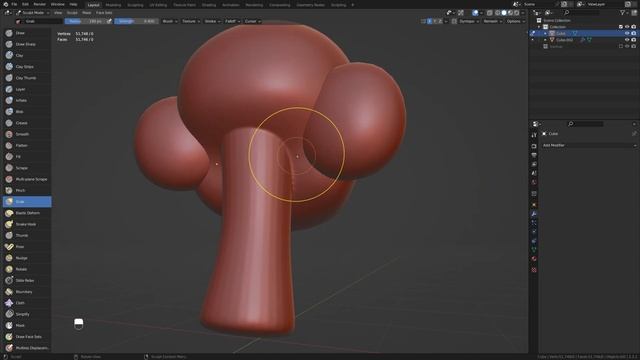This screenshot has height=360, width=640.
Task: Open the Sculpt Mode dropdown
Action: [x=33, y=13]
